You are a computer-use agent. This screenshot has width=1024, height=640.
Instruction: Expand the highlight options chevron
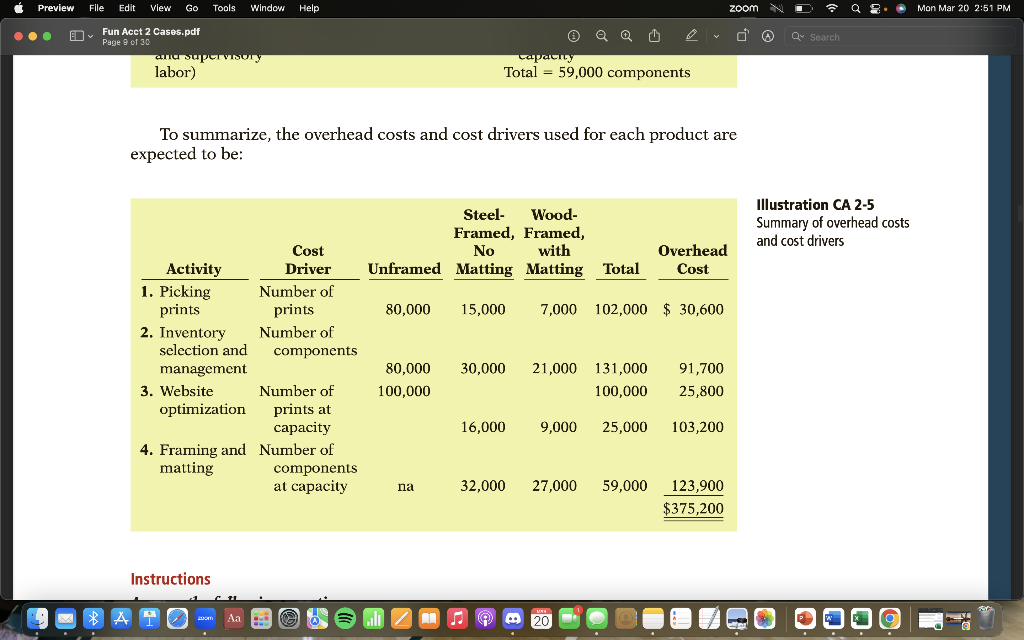click(x=716, y=37)
